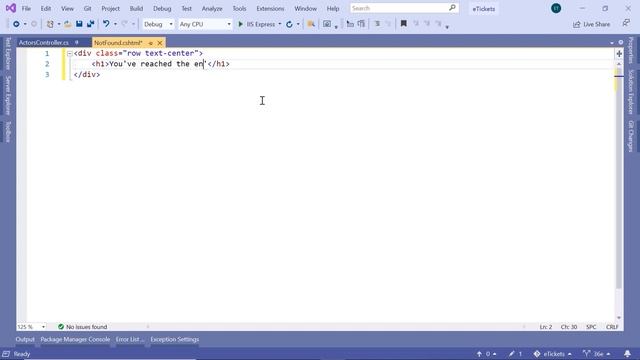Open the Extensions menu

pos(270,8)
